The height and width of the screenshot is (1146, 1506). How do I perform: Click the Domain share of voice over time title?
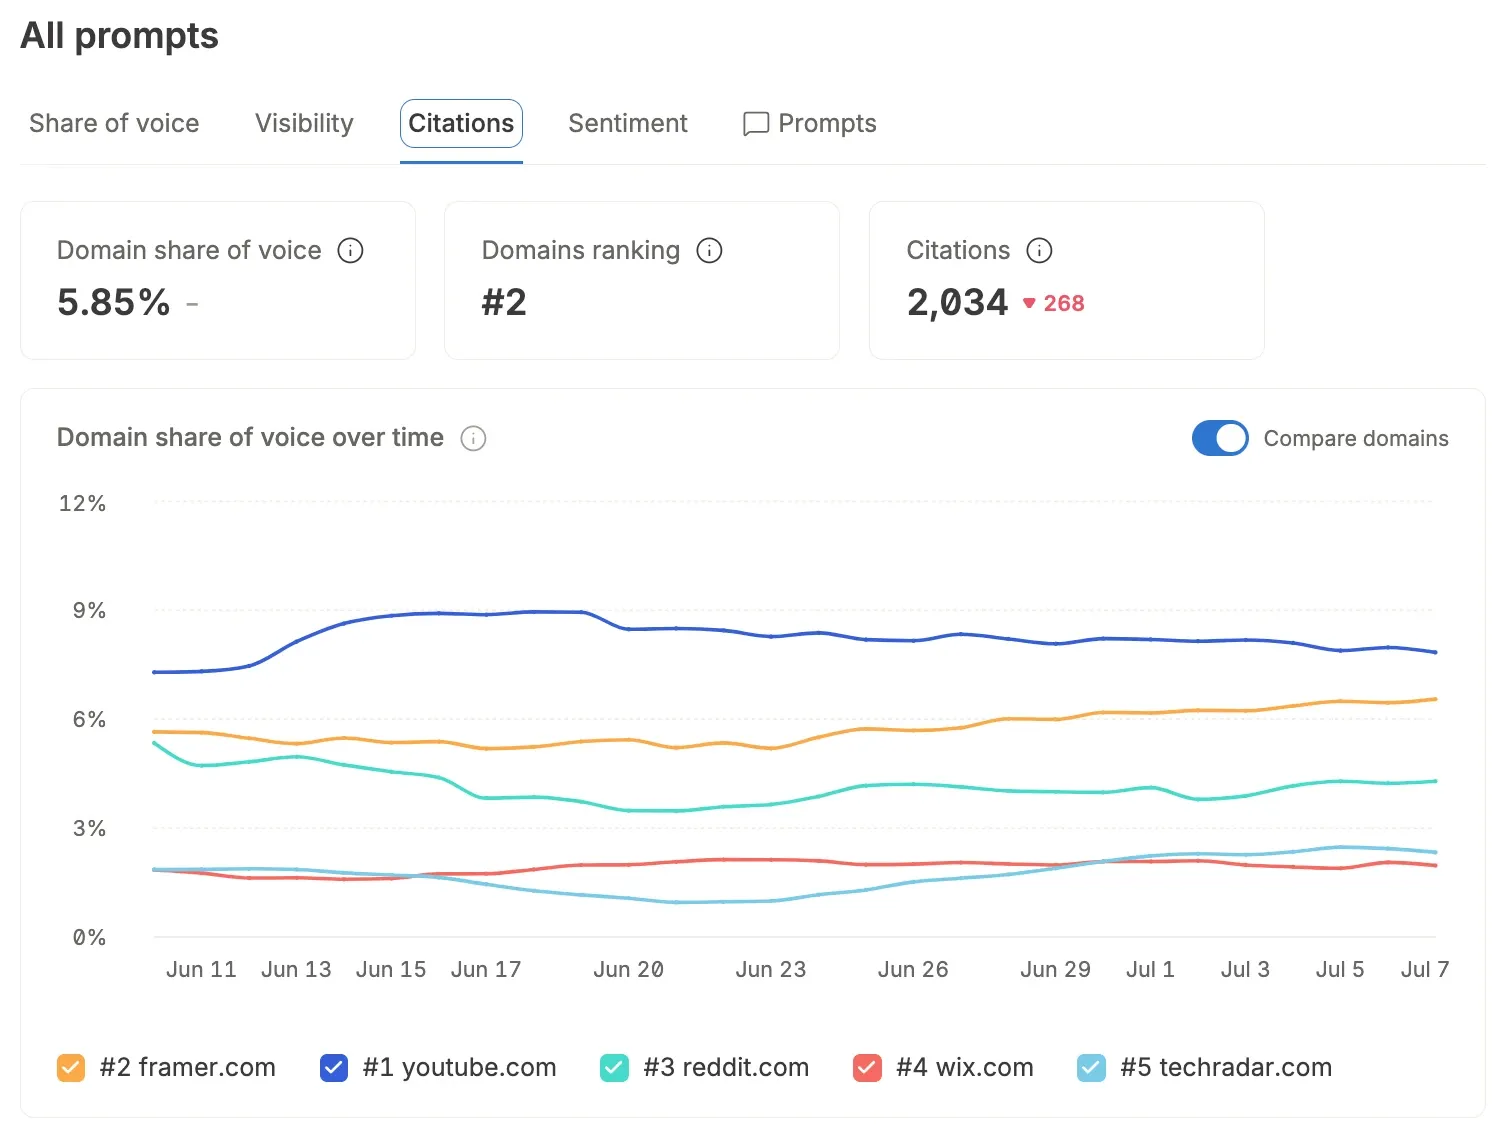250,437
